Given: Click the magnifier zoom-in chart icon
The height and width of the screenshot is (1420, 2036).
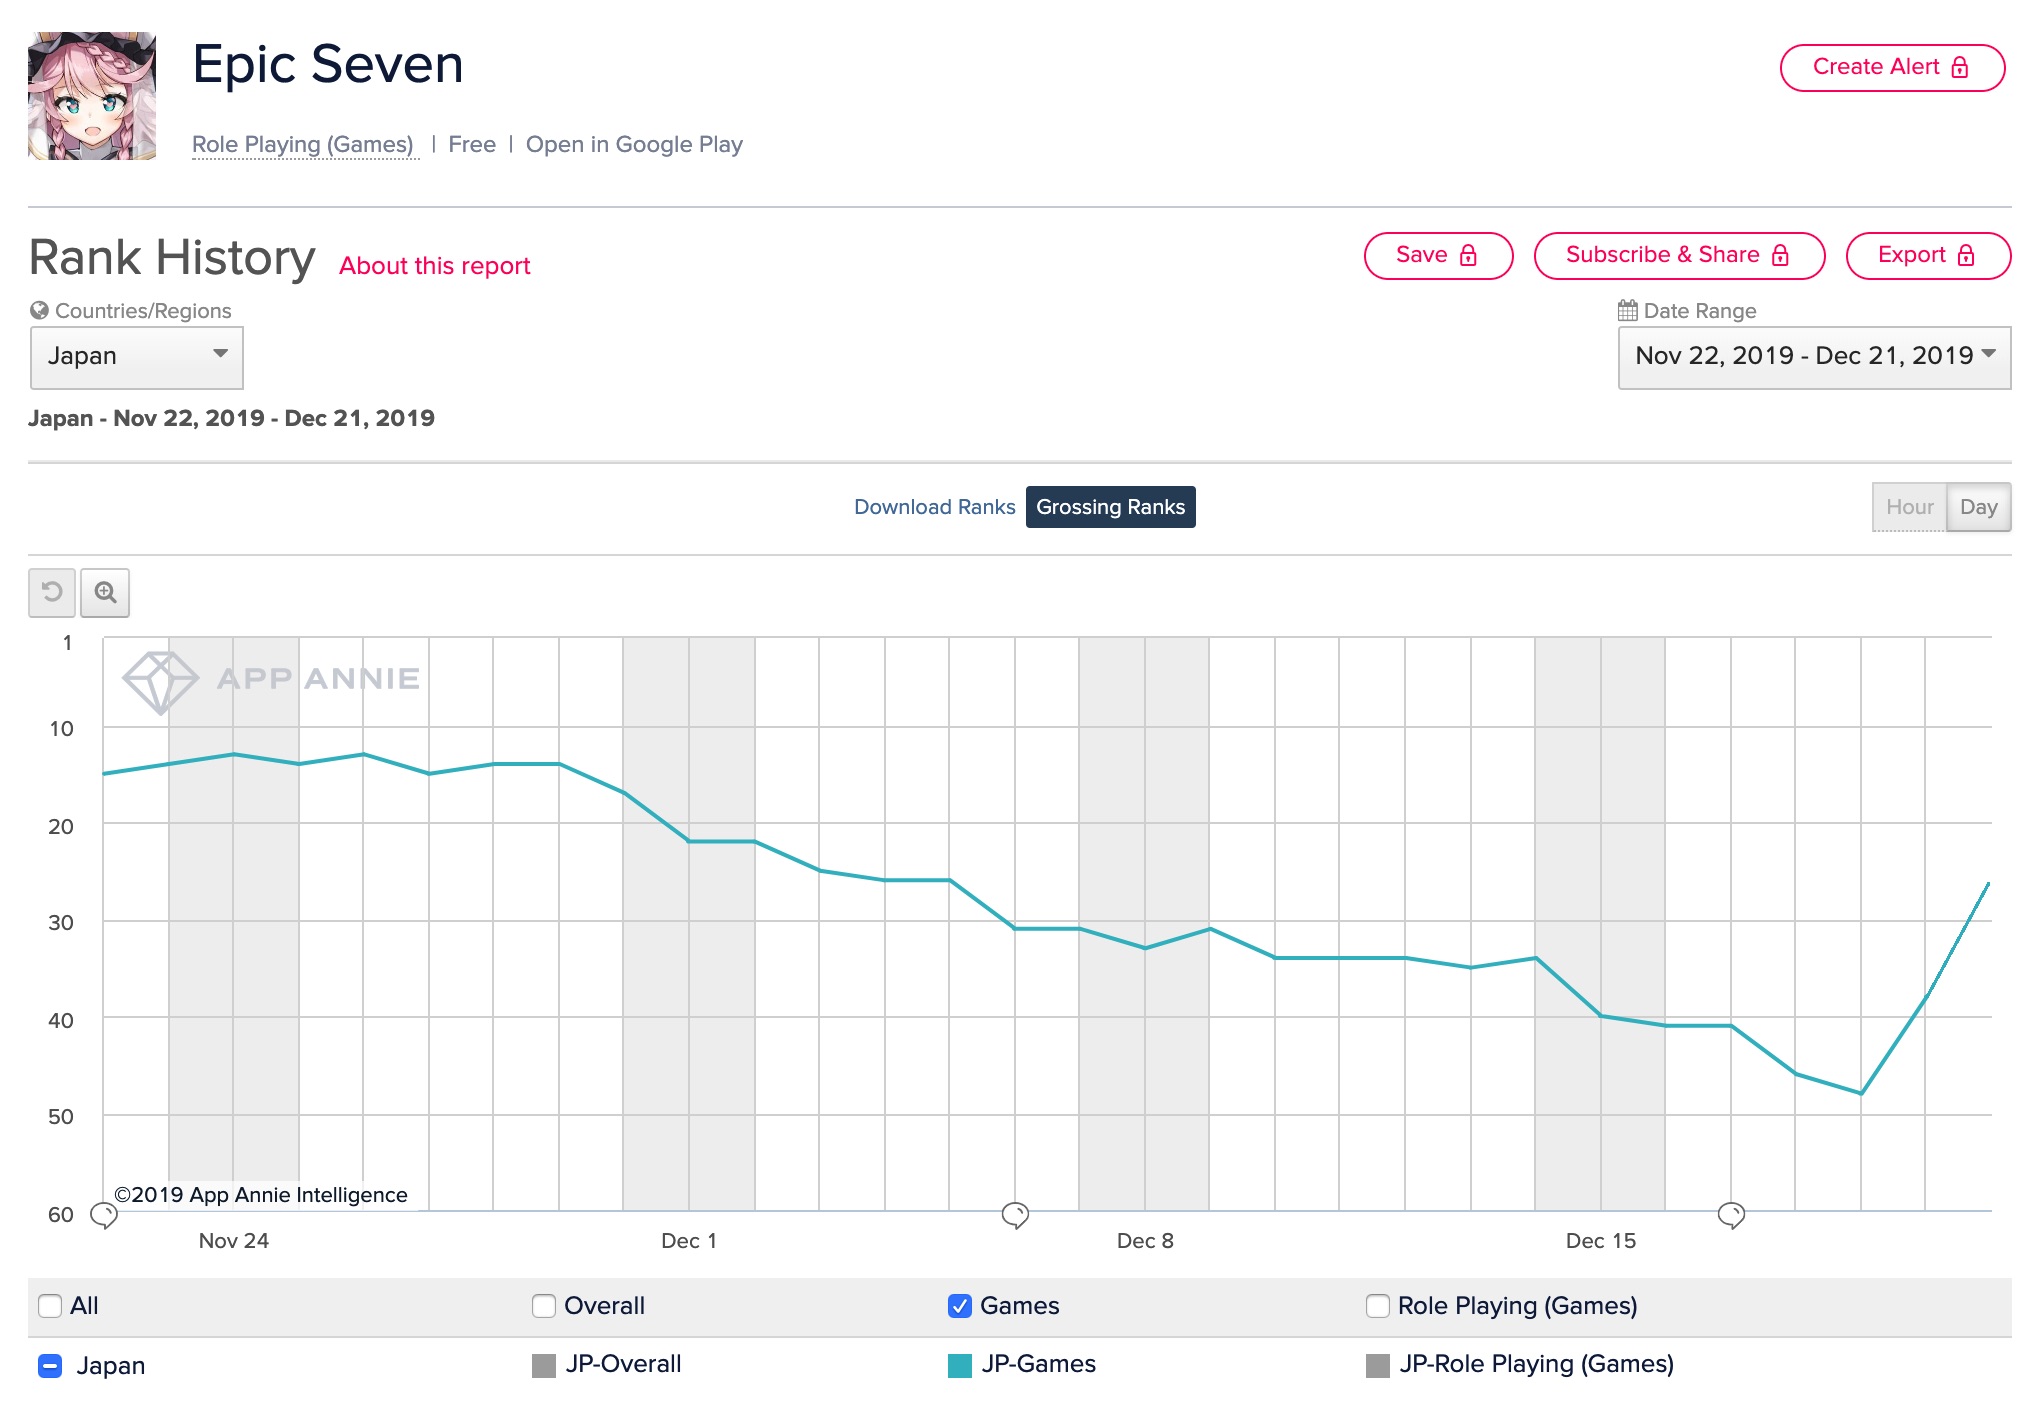Looking at the screenshot, I should [x=105, y=592].
